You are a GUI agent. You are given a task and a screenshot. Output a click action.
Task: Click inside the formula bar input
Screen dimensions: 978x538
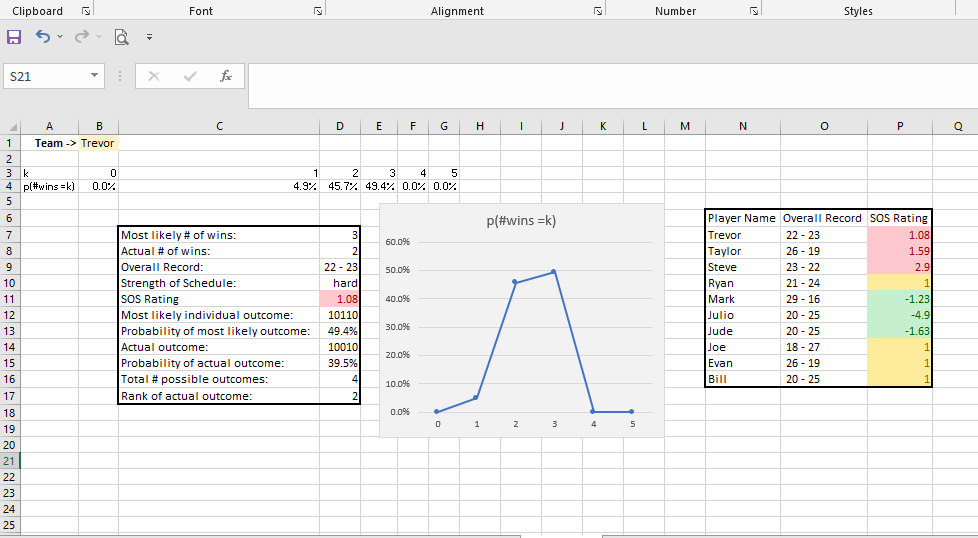point(600,85)
